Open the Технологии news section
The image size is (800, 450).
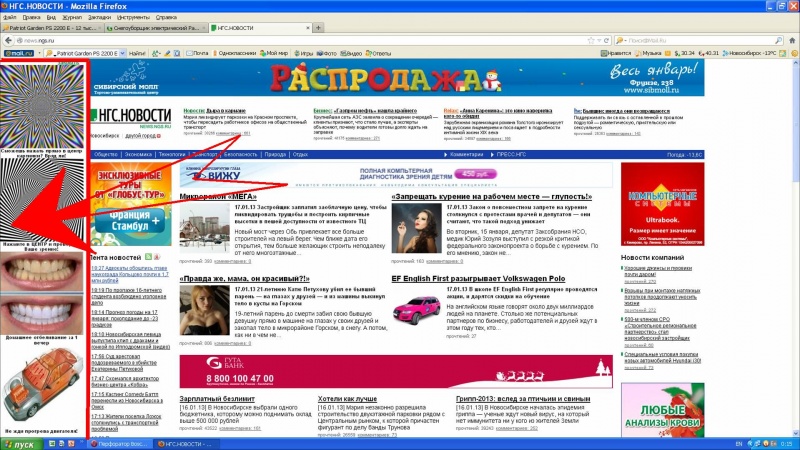pos(171,155)
